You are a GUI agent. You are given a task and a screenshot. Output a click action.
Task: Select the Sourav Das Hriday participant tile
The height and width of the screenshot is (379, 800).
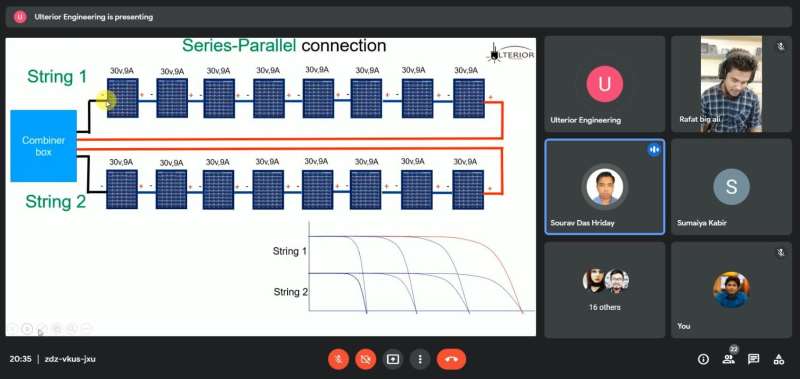coord(605,187)
